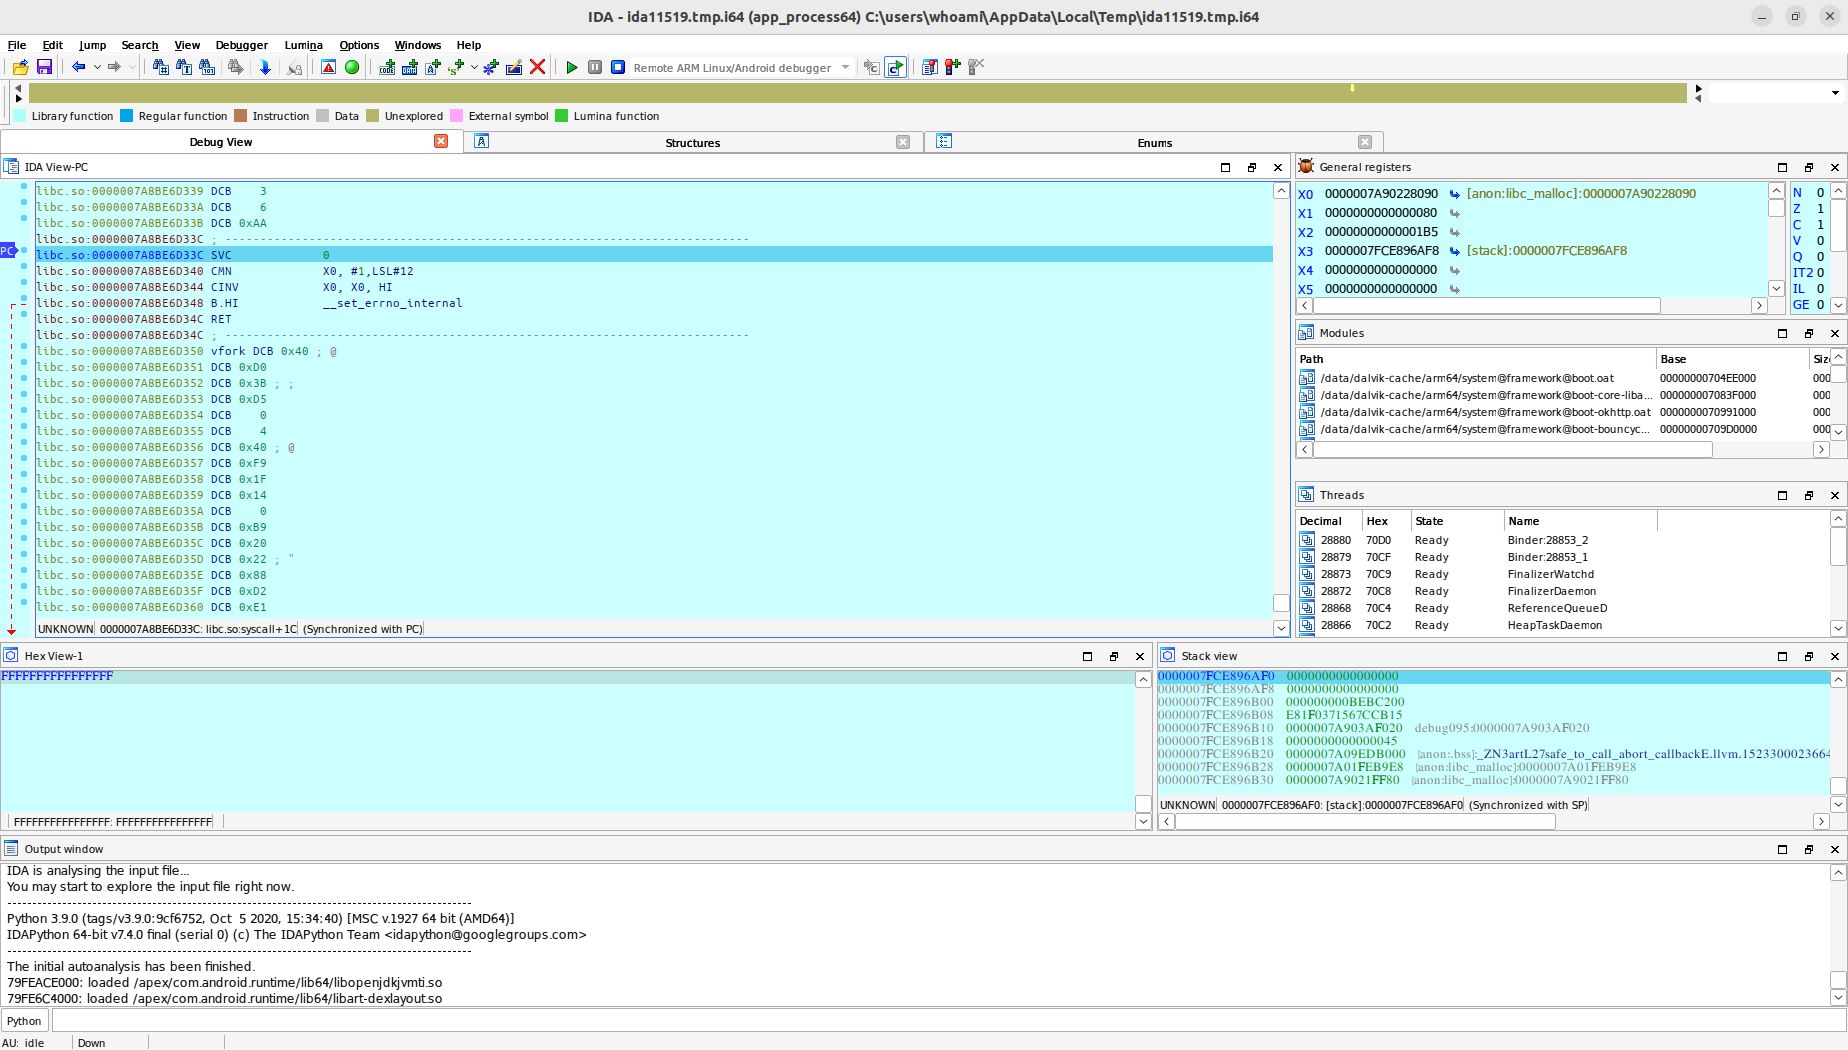Pause the running process
This screenshot has width=1848, height=1050.
click(594, 67)
